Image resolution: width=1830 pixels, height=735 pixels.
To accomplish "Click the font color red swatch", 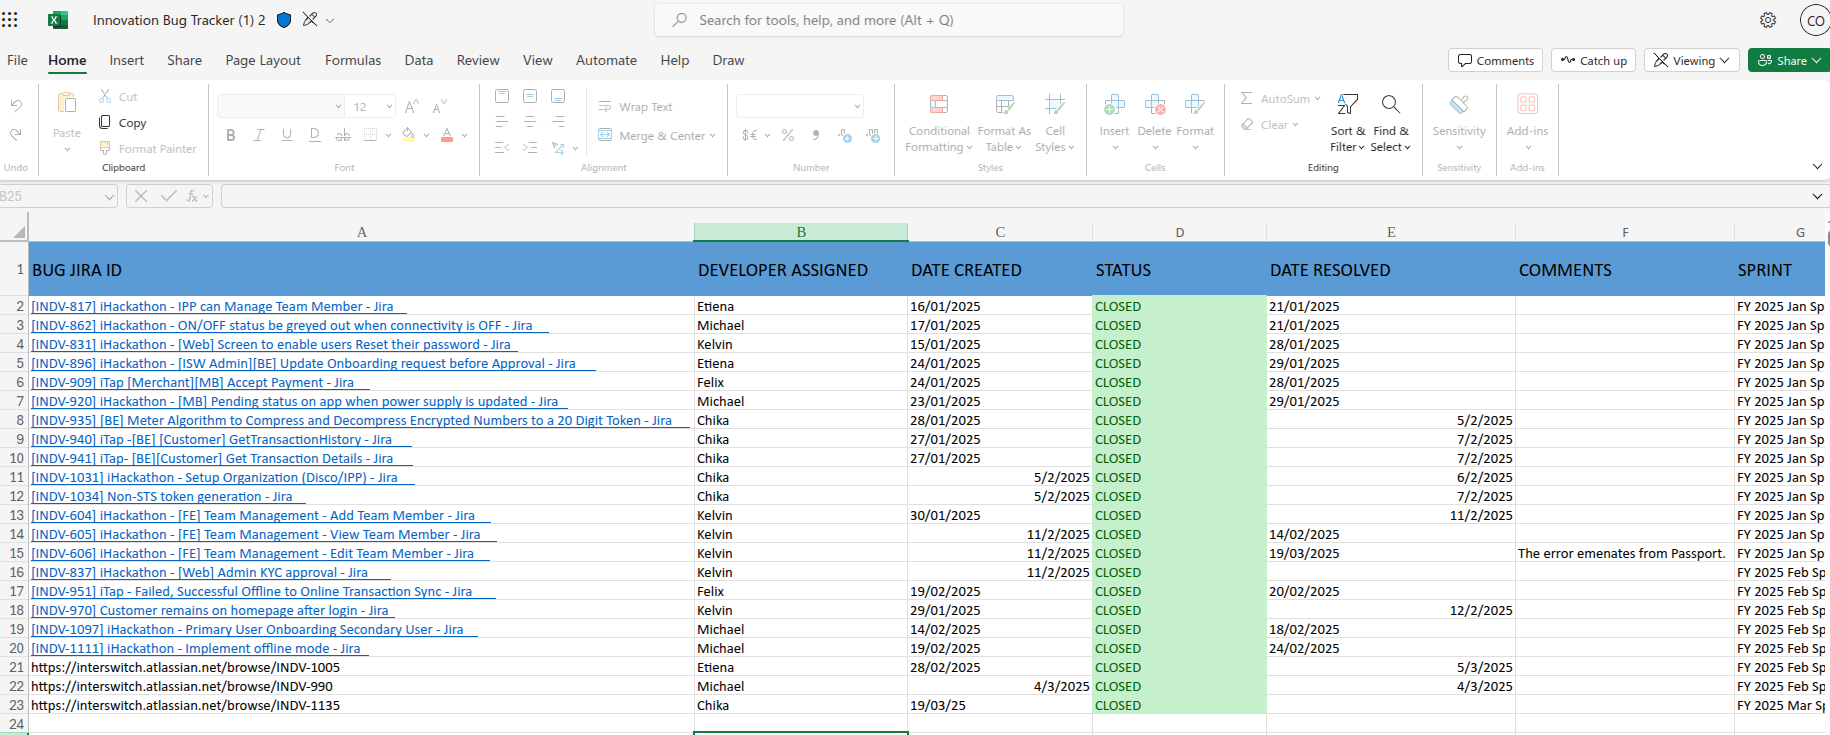I will coord(447,135).
